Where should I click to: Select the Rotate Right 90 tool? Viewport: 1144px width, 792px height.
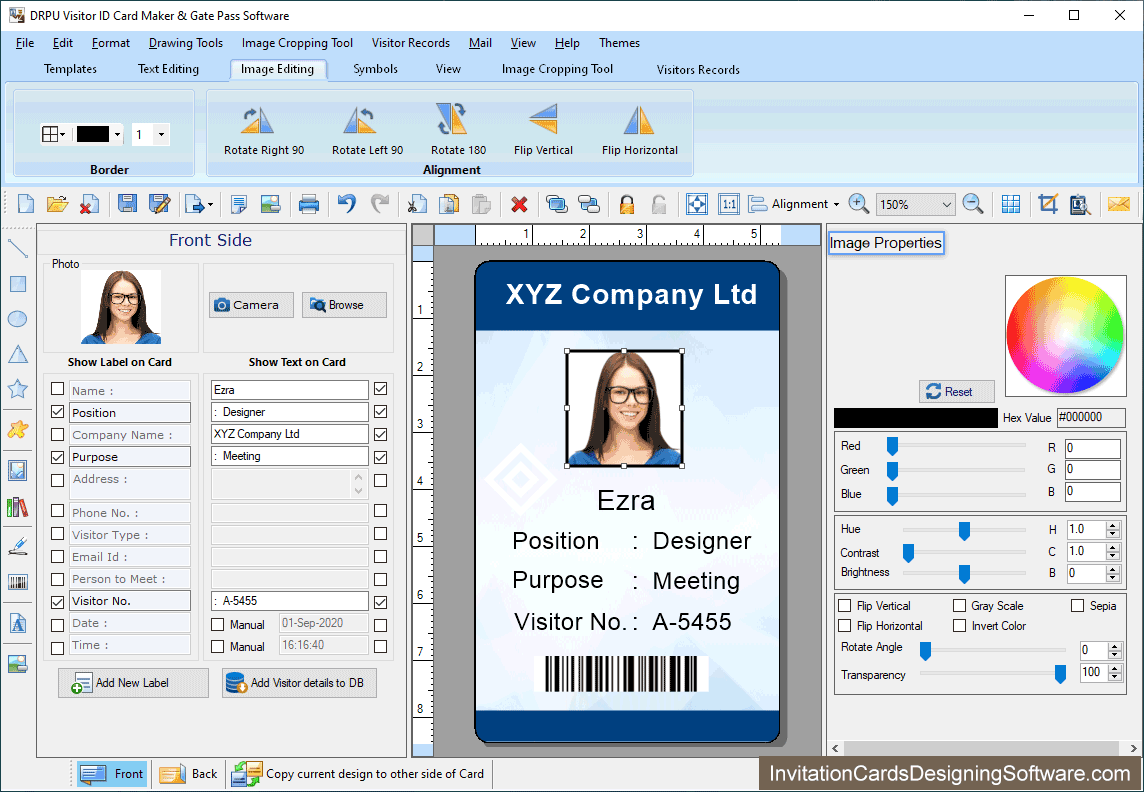pos(263,128)
